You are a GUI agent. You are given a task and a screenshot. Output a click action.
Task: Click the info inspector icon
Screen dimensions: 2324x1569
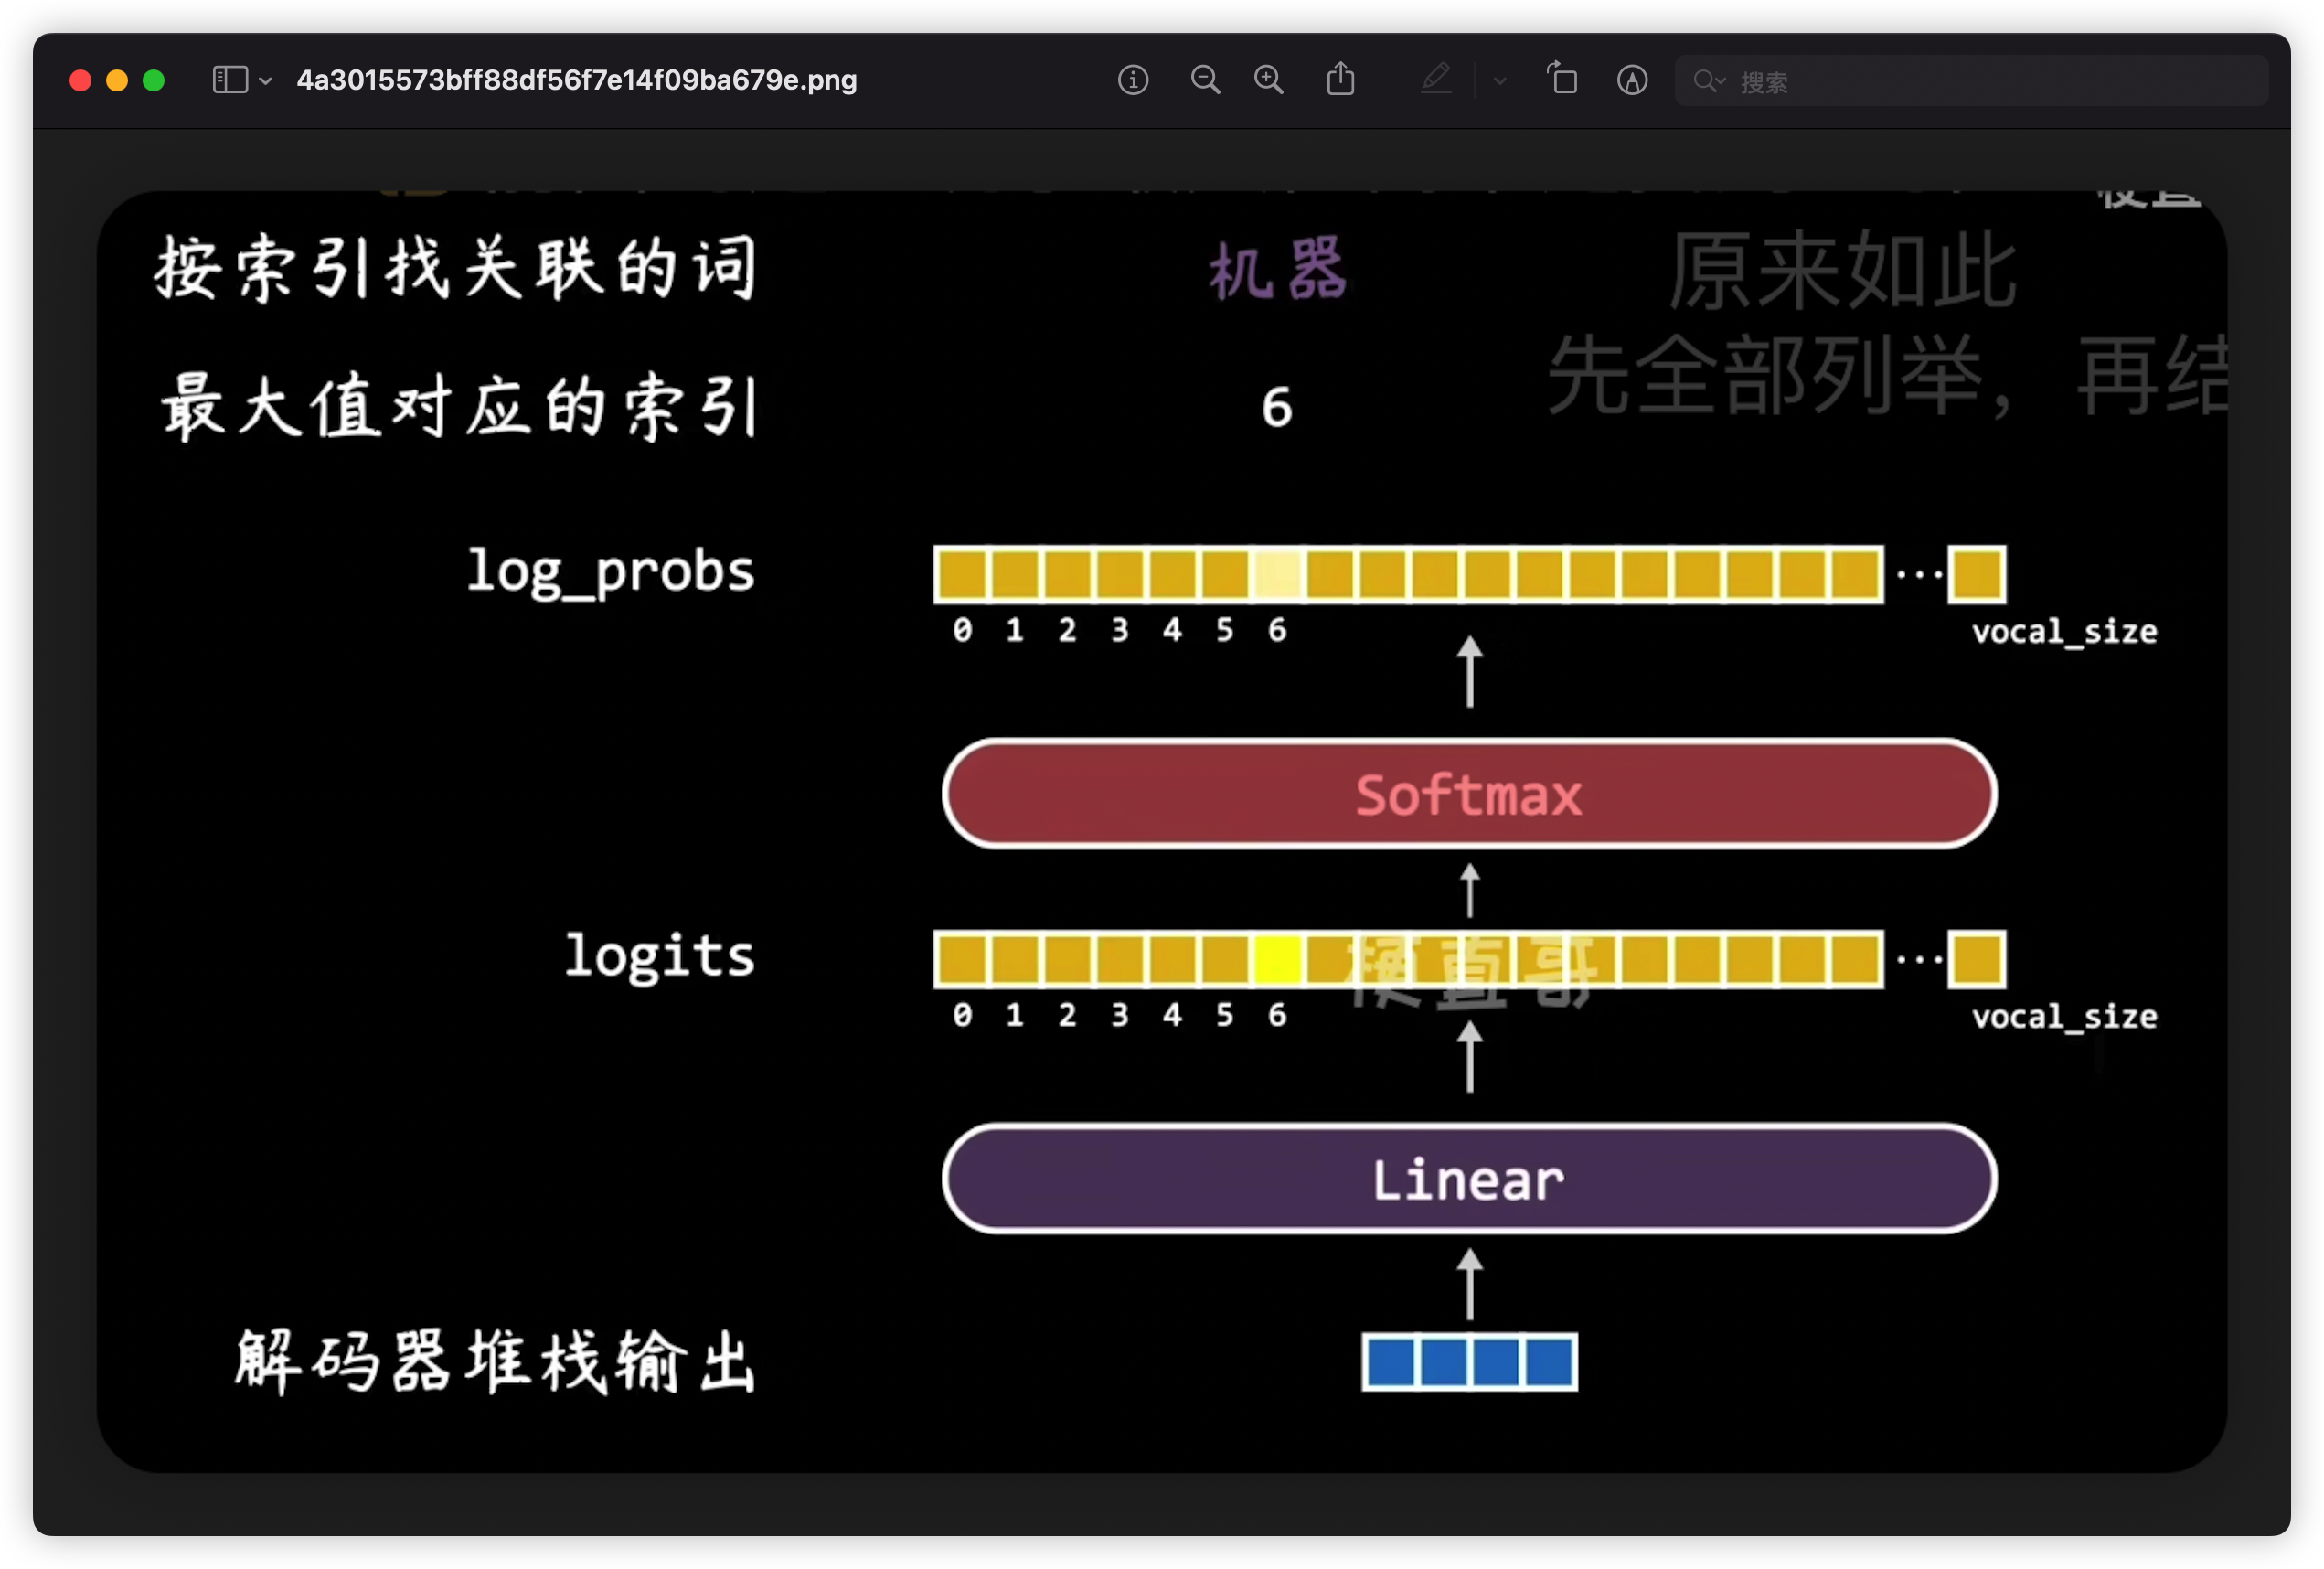click(x=1132, y=80)
